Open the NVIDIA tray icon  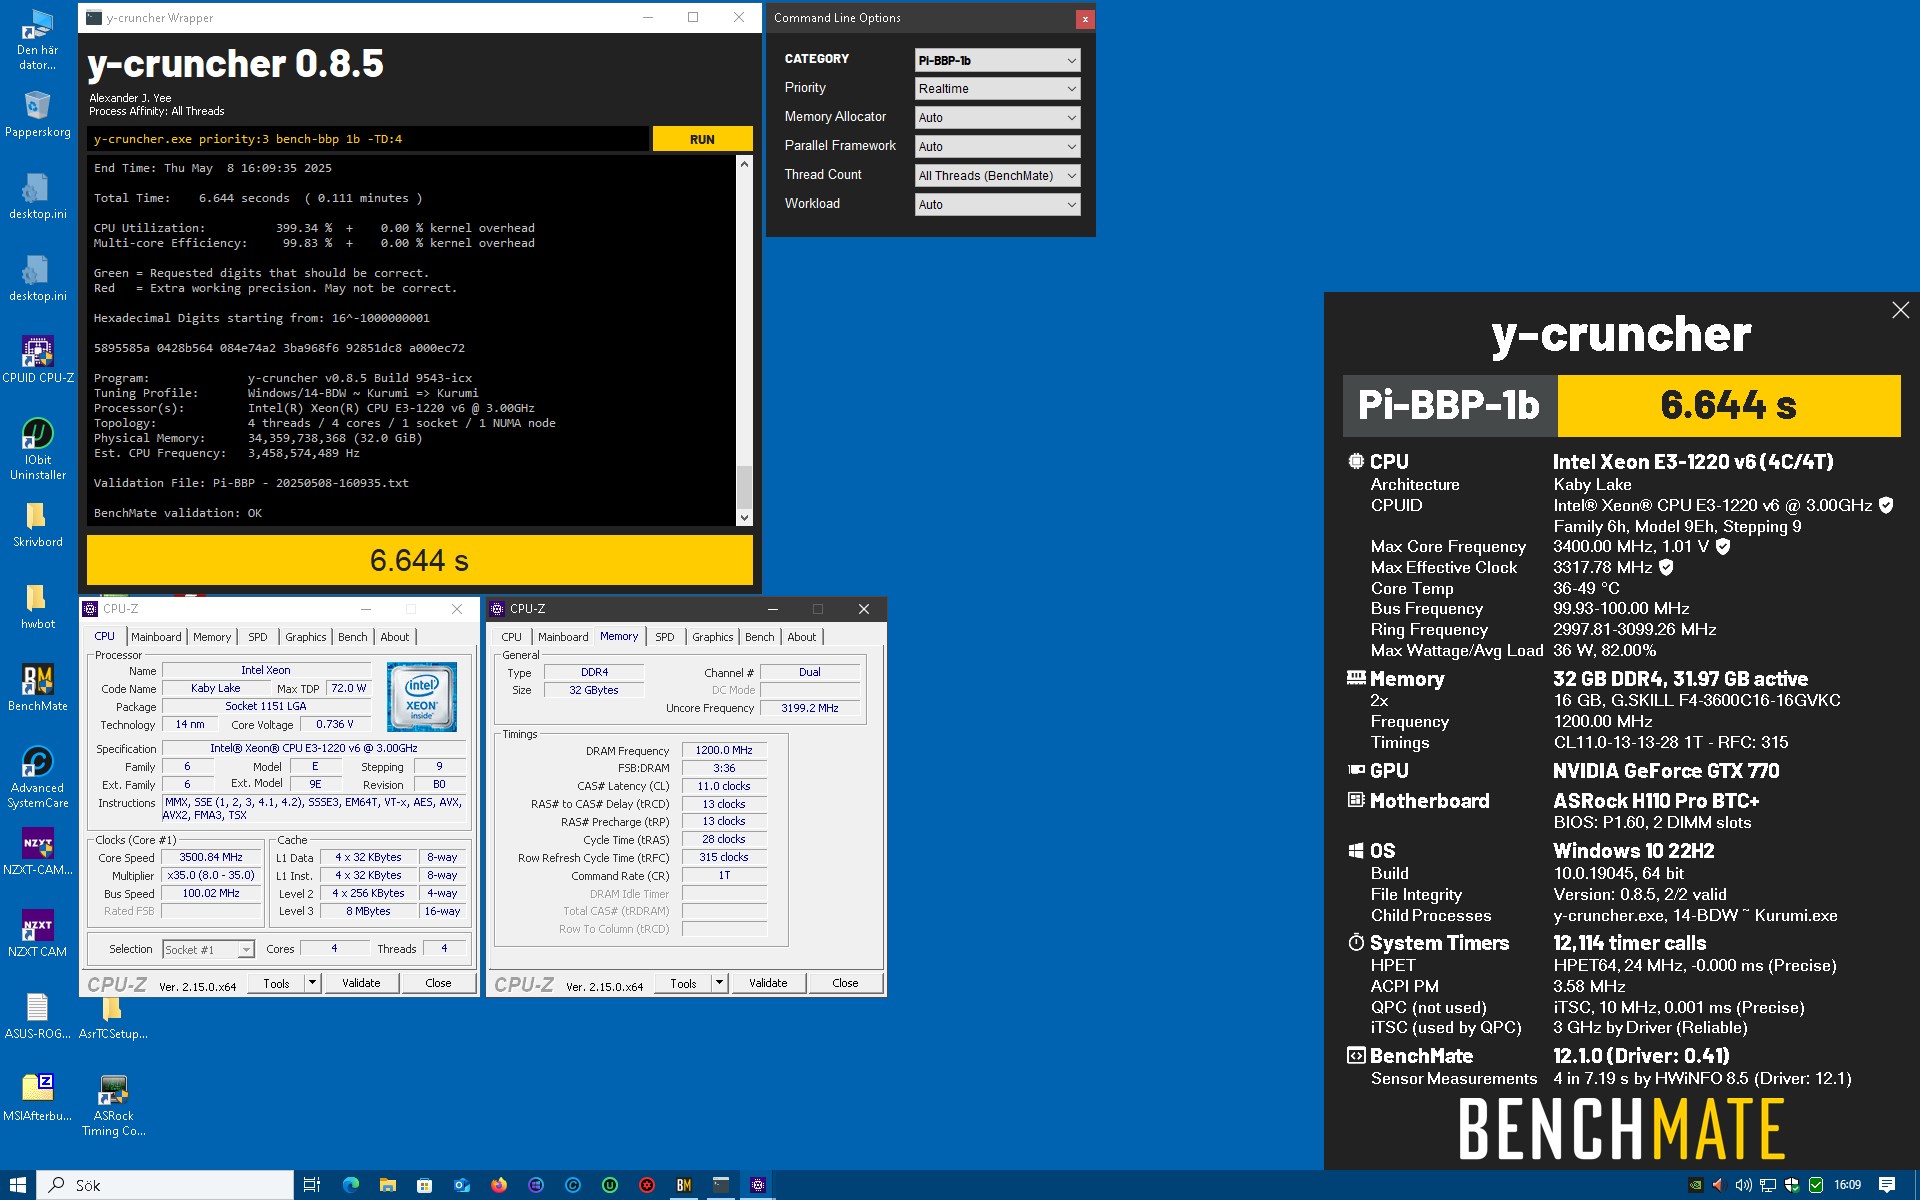[1695, 1185]
